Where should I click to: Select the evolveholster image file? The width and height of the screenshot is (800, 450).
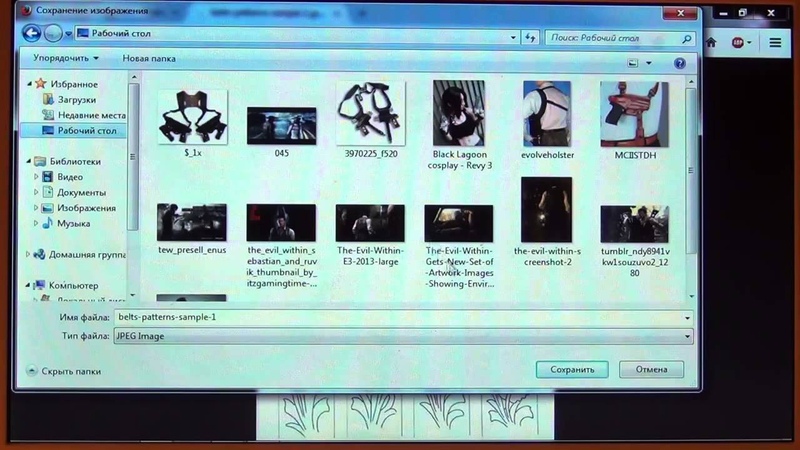pos(547,114)
